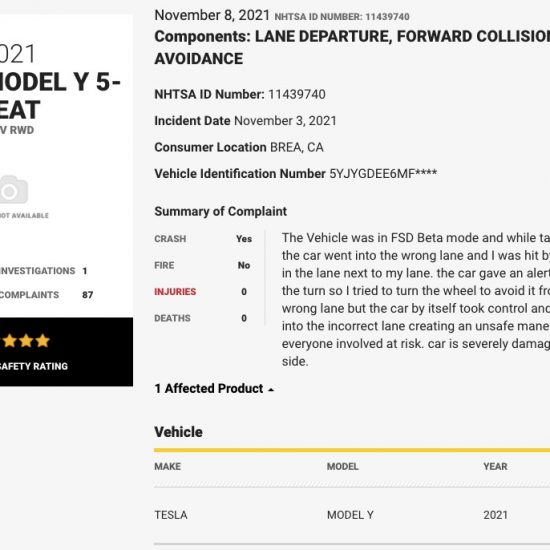Click the Injuries label in red
The height and width of the screenshot is (550, 550).
coord(175,292)
